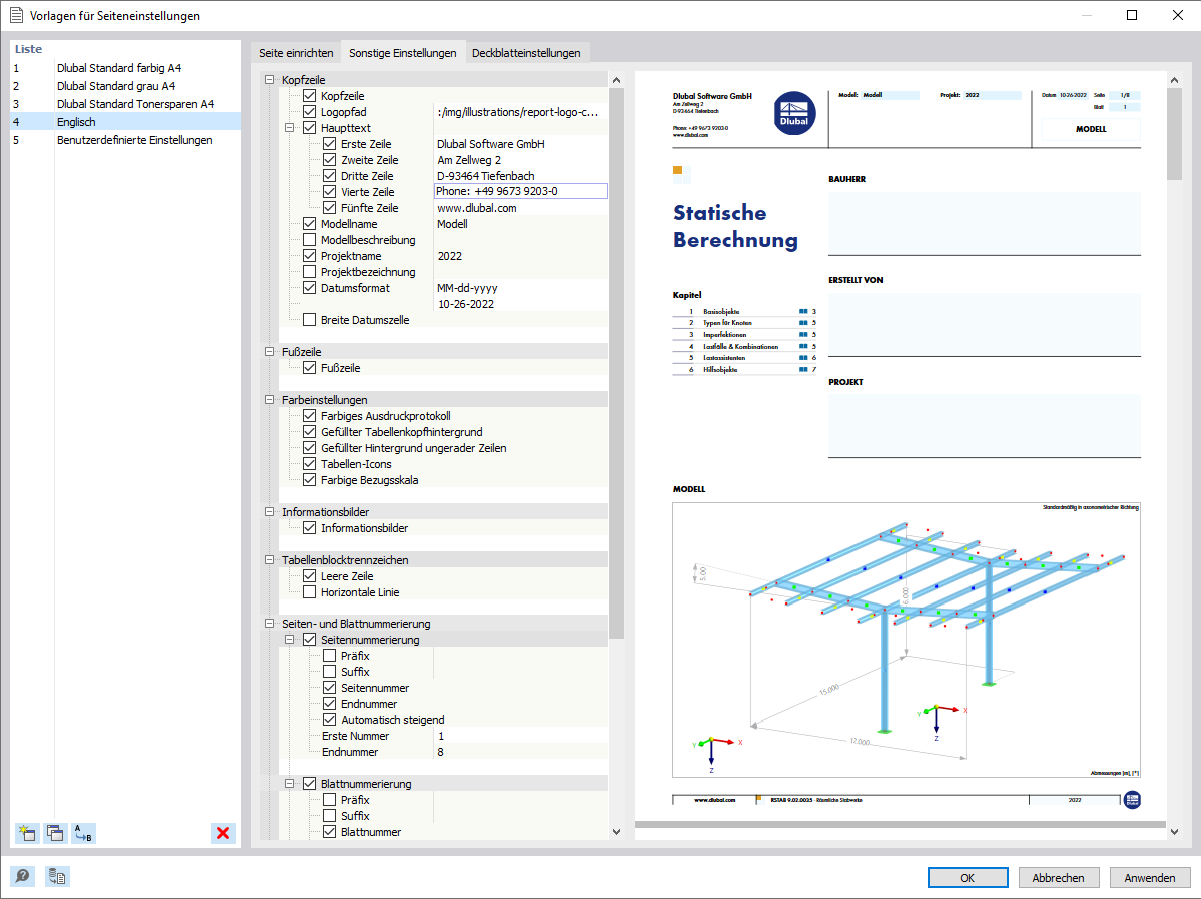
Task: Click the rename A-to-B icon
Action: (x=83, y=832)
